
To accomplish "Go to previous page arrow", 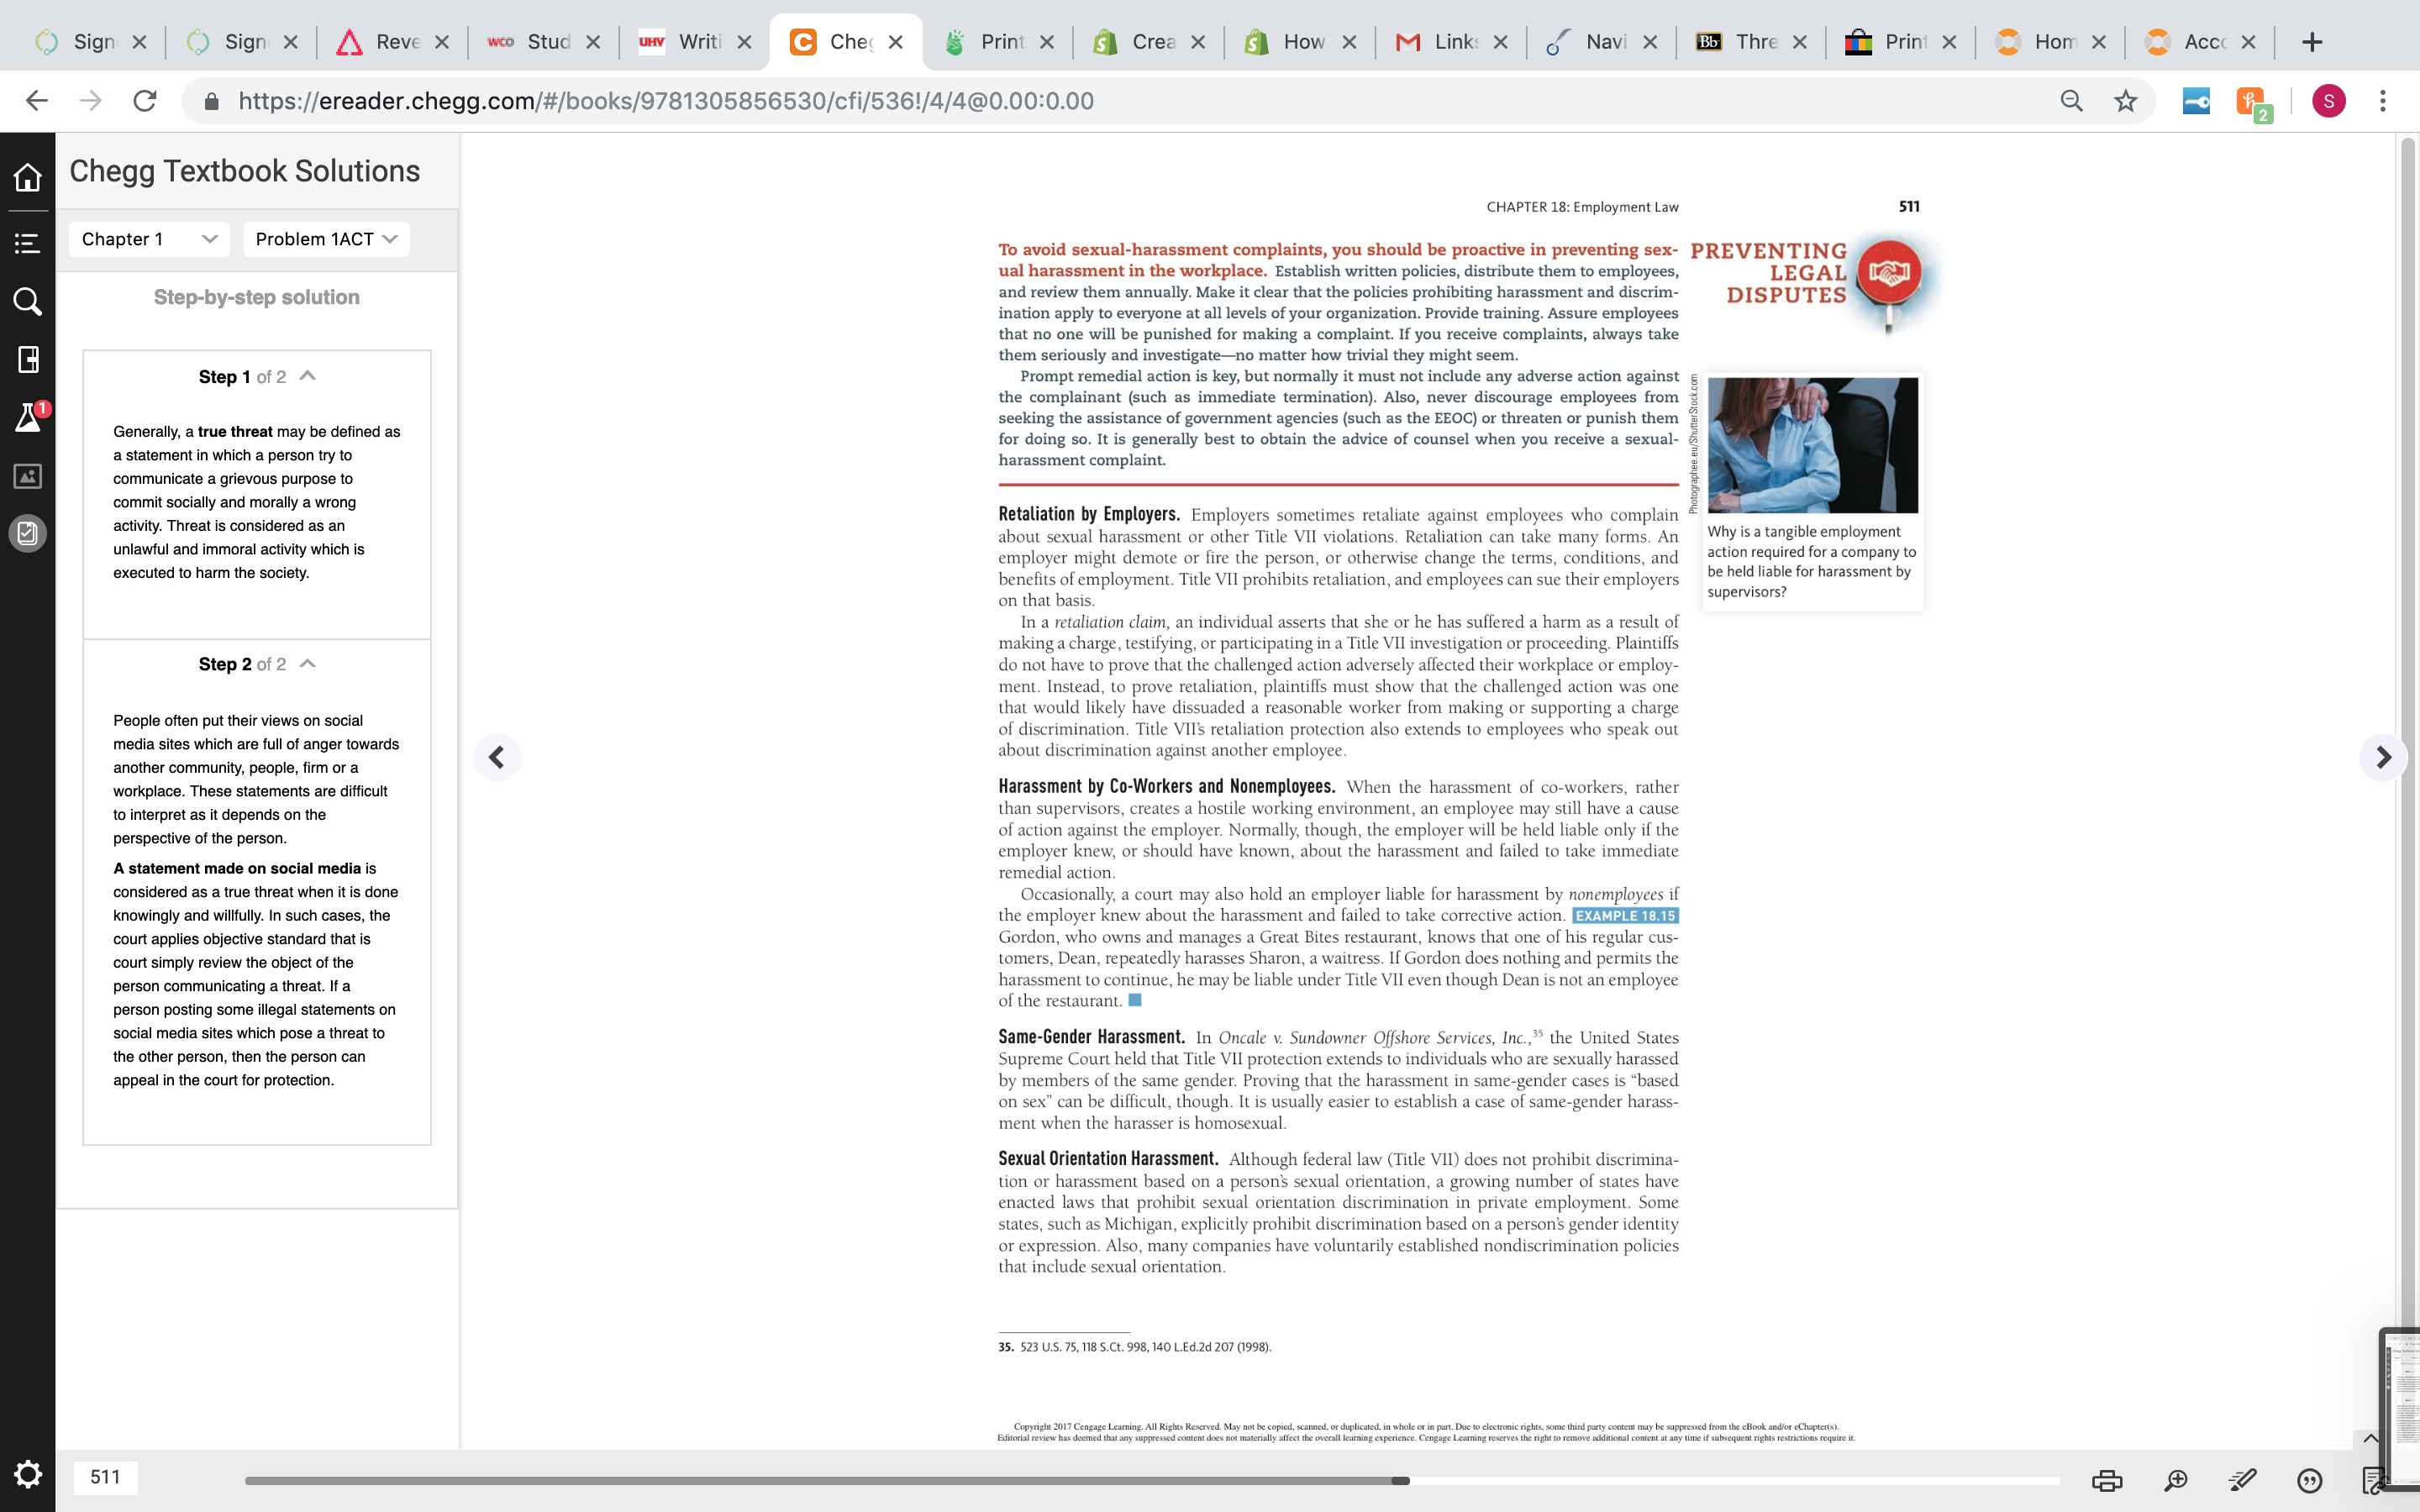I will (497, 757).
